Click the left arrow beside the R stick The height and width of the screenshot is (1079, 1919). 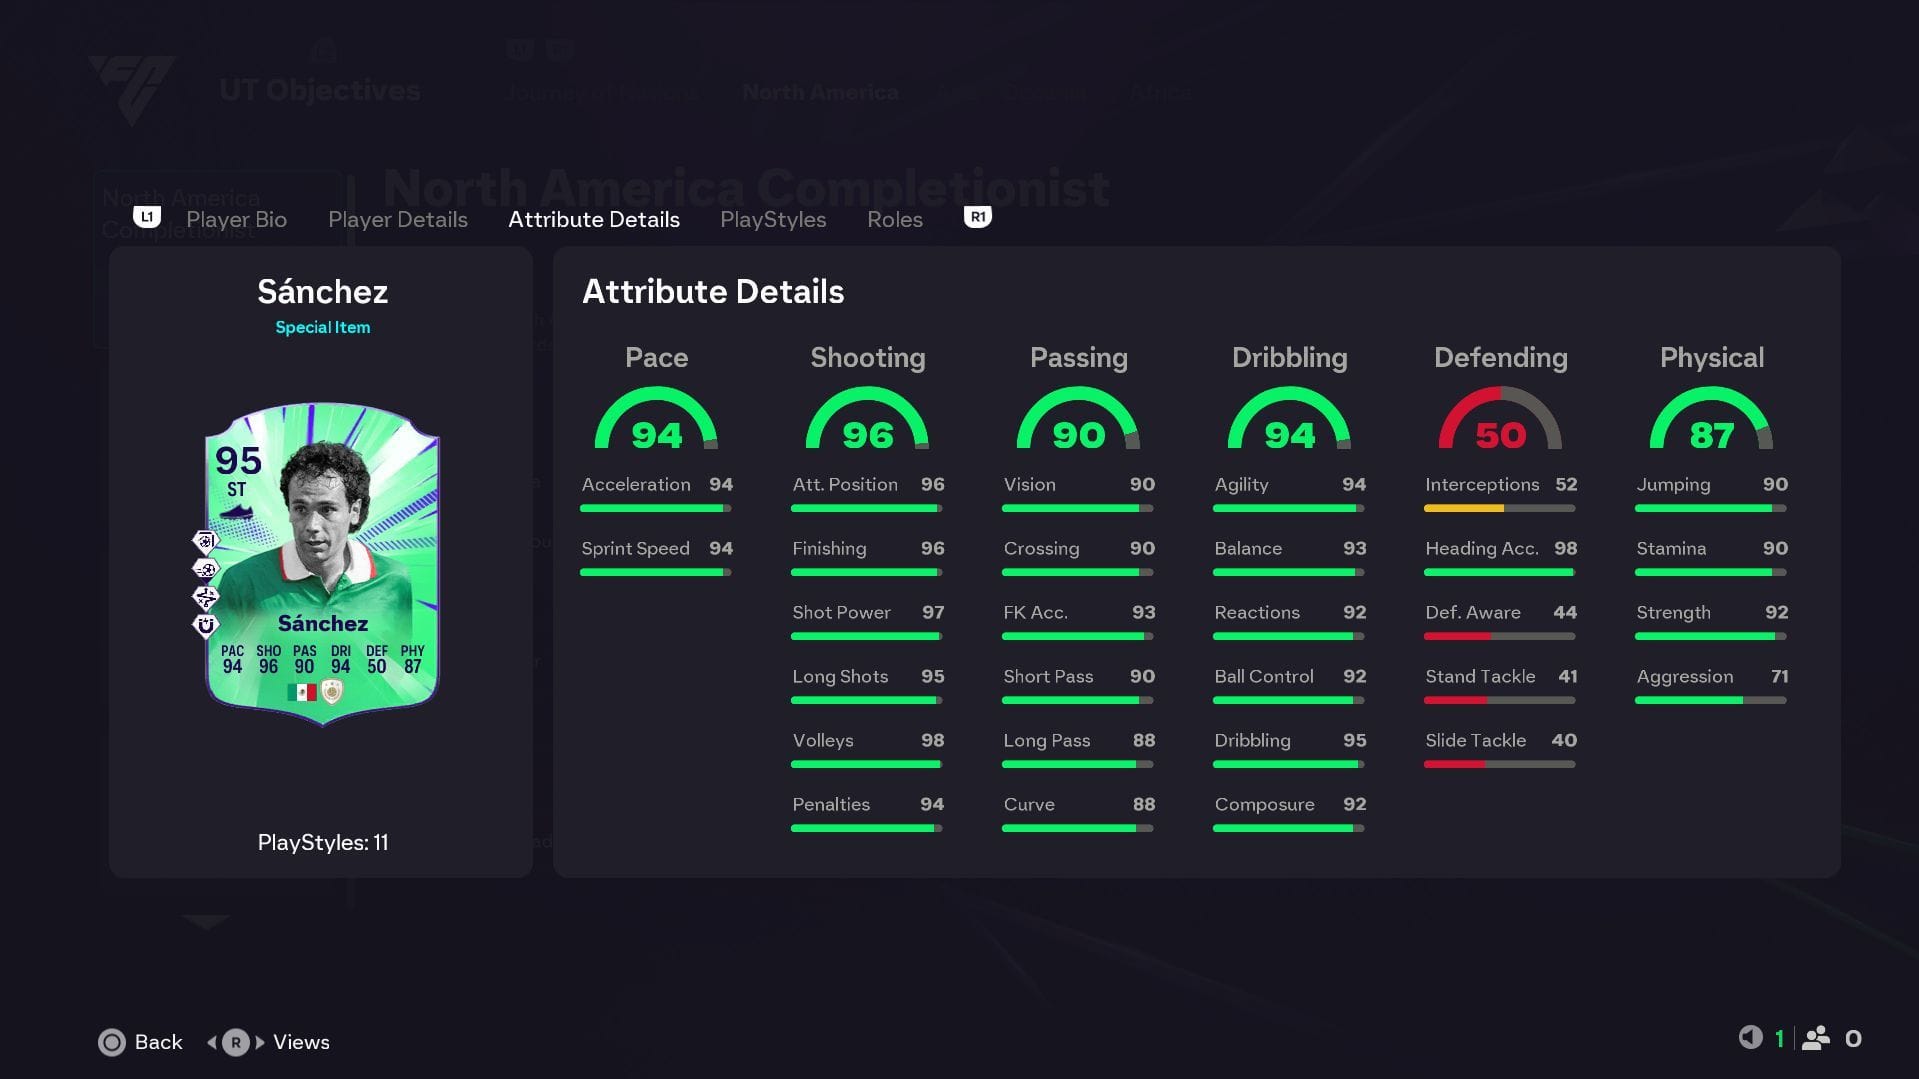212,1042
